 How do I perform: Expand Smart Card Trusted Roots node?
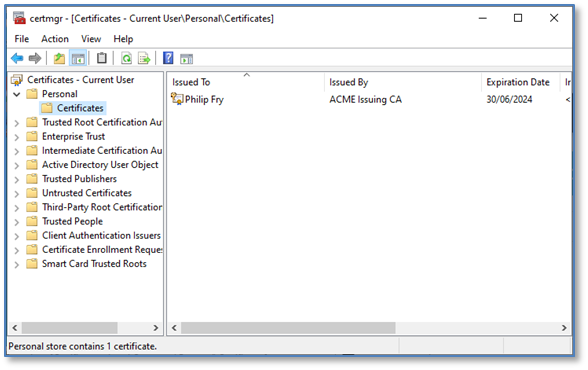click(x=16, y=264)
